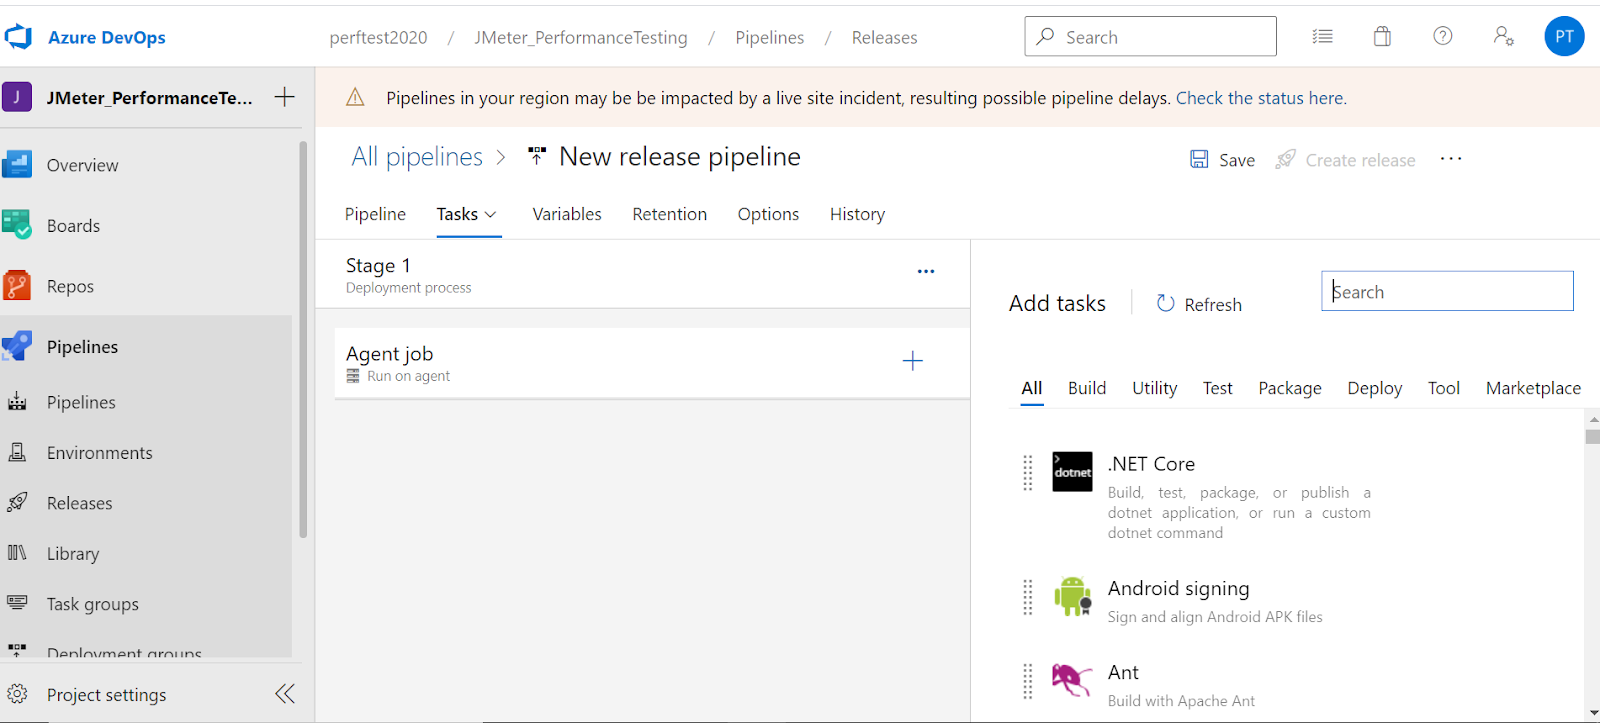Click JMeter_PerformanceTesting in the breadcrumb
The width and height of the screenshot is (1600, 723).
(581, 37)
